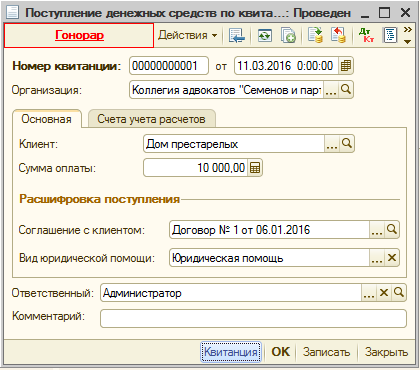Click the document structure report icon
The image size is (420, 370).
tap(390, 35)
